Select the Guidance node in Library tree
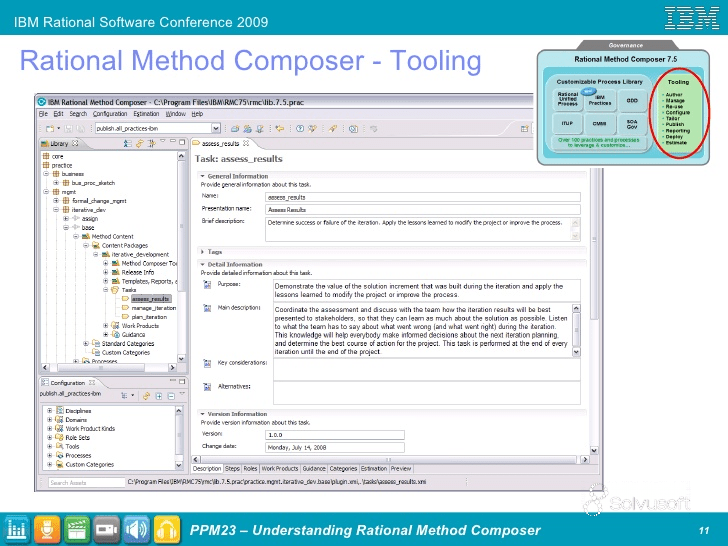 133,335
